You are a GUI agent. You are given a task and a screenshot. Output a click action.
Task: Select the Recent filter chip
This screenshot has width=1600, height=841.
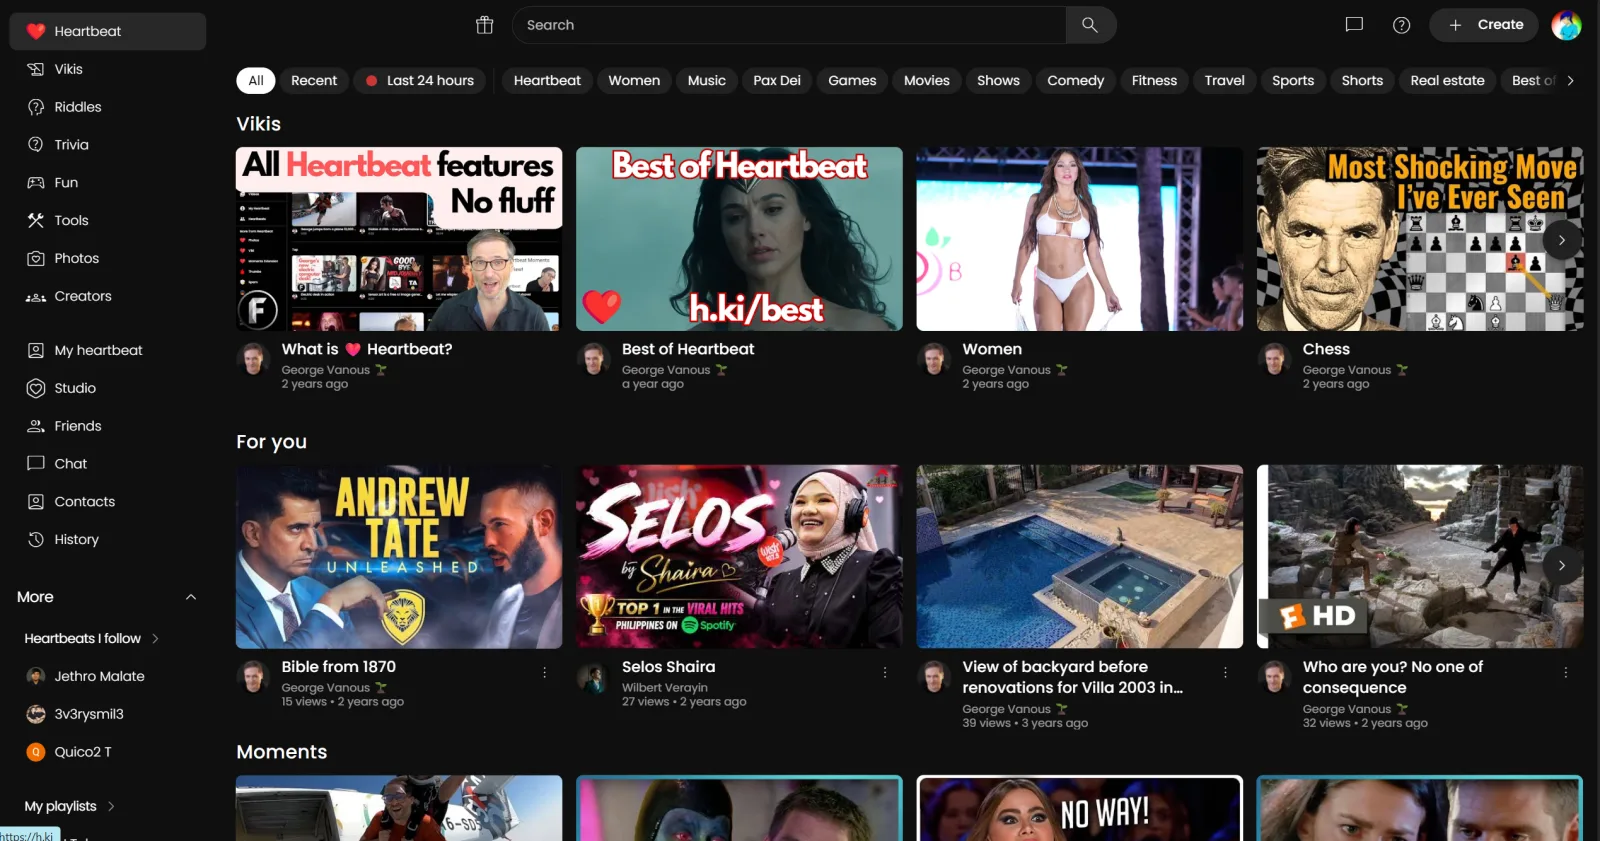pos(314,80)
